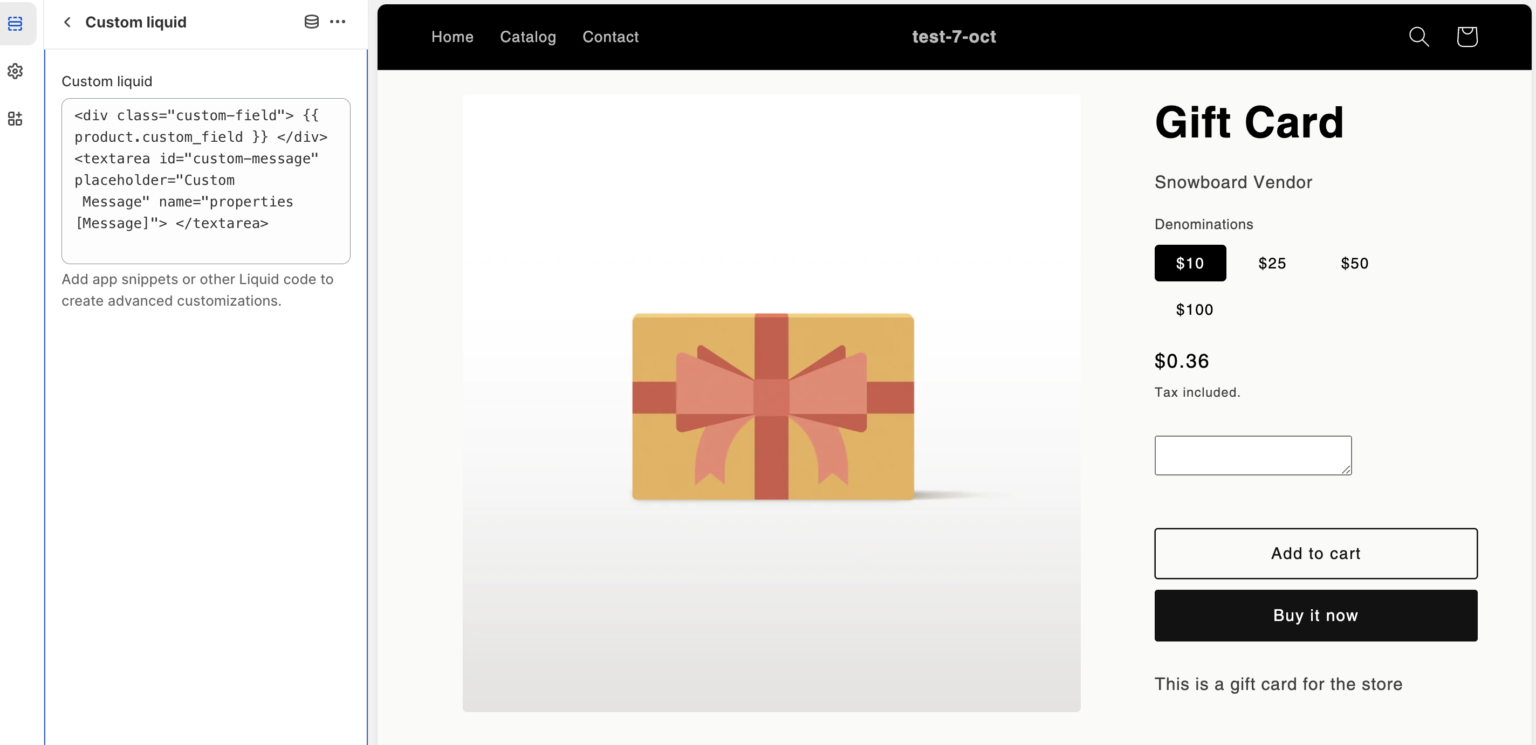Image resolution: width=1536 pixels, height=745 pixels.
Task: Open the App embeds icon in sidebar
Action: (15, 118)
